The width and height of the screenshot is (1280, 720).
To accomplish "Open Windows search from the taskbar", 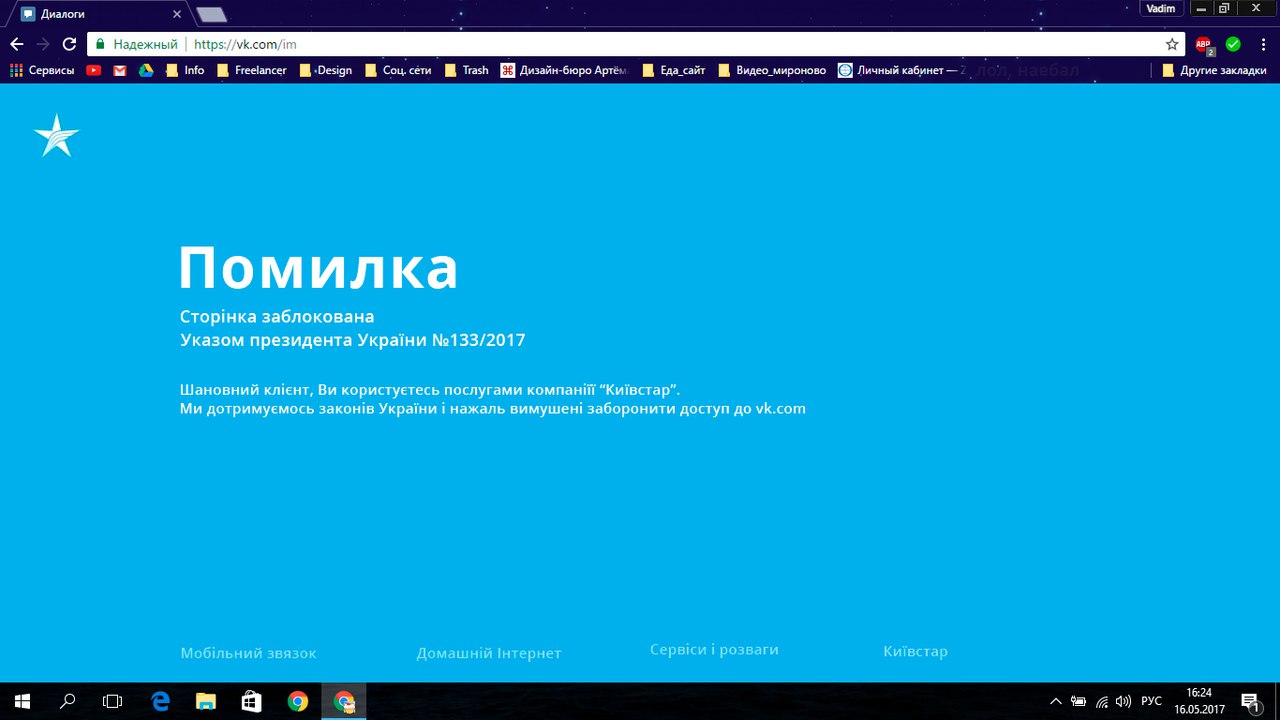I will click(x=68, y=701).
